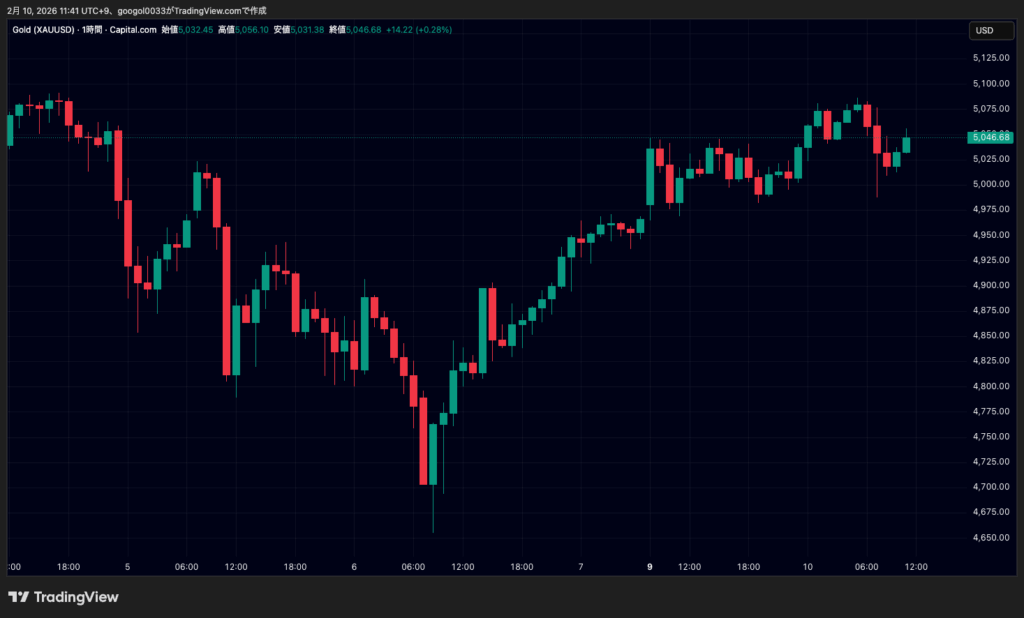Click the TradingView logo icon
Viewport: 1024px width, 618px height.
pos(18,597)
